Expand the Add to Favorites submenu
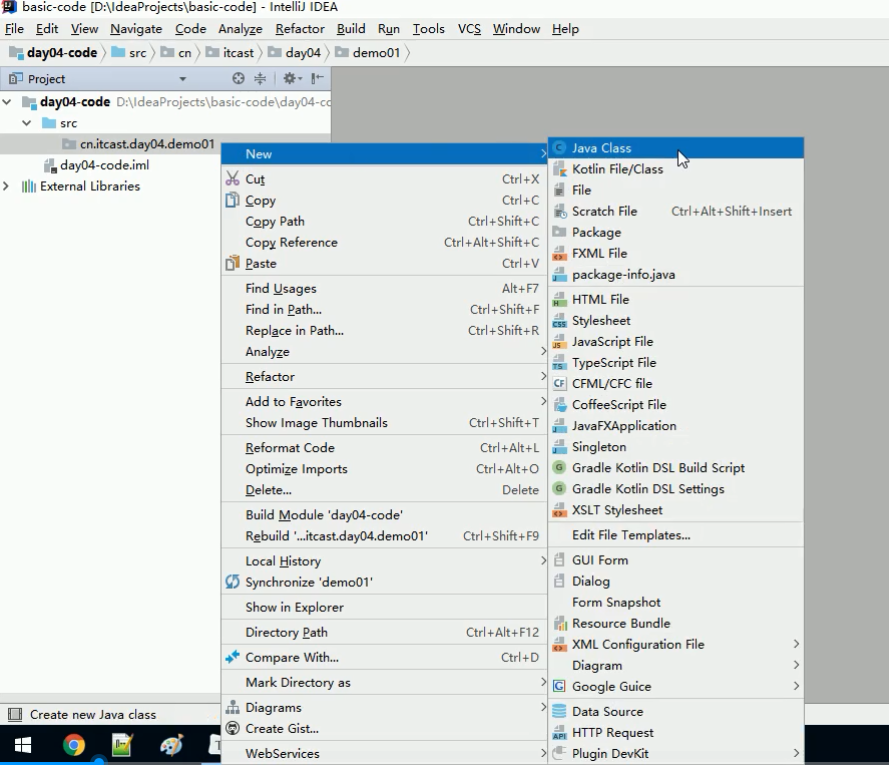This screenshot has height=765, width=889. (x=384, y=401)
